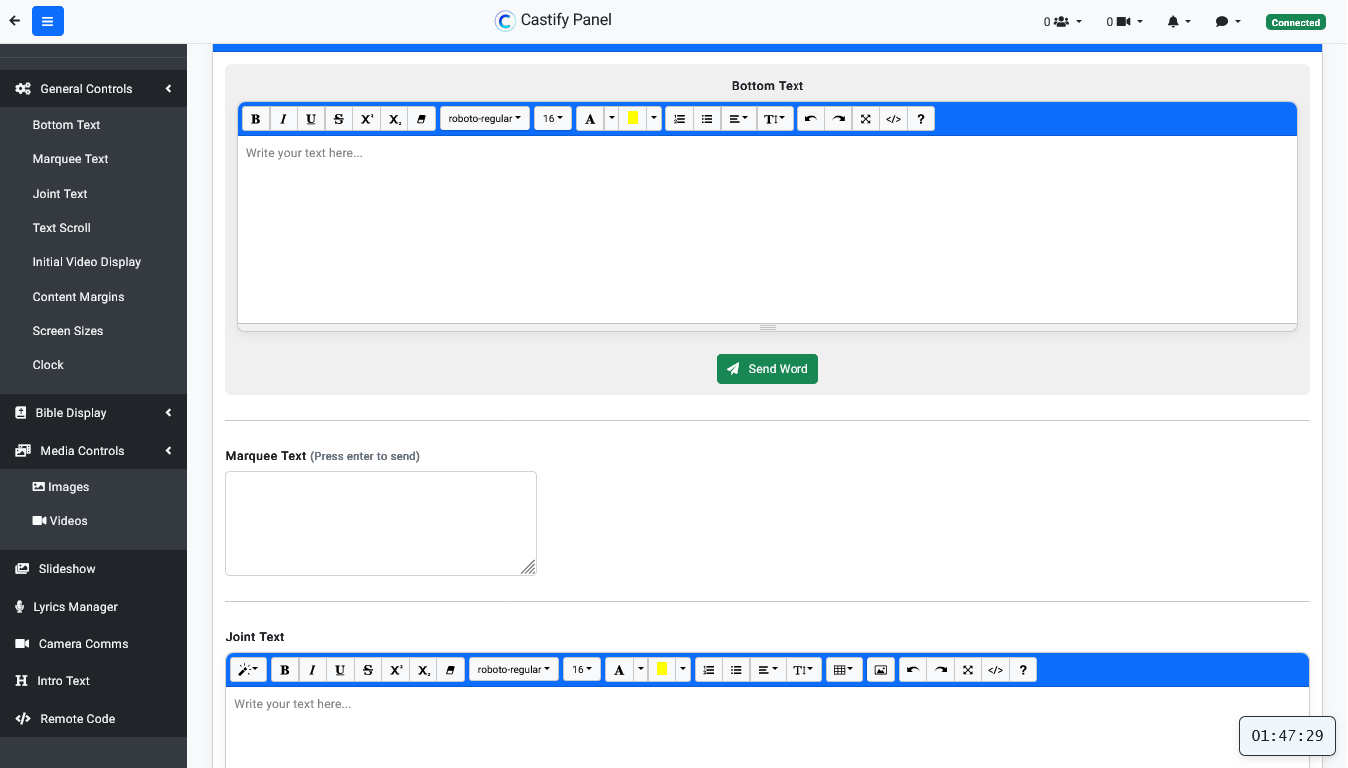Click the Send Word button

[767, 369]
